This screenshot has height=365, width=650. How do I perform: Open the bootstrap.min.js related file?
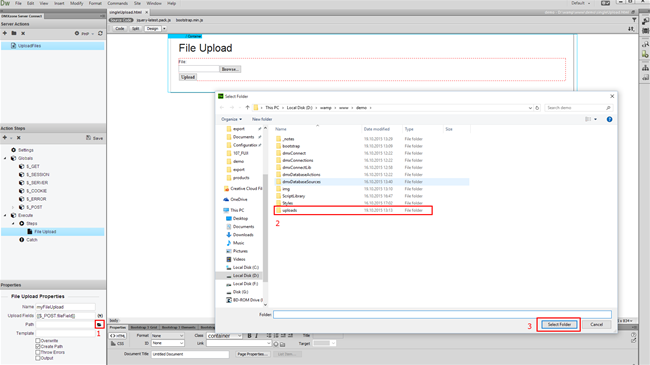coord(189,20)
